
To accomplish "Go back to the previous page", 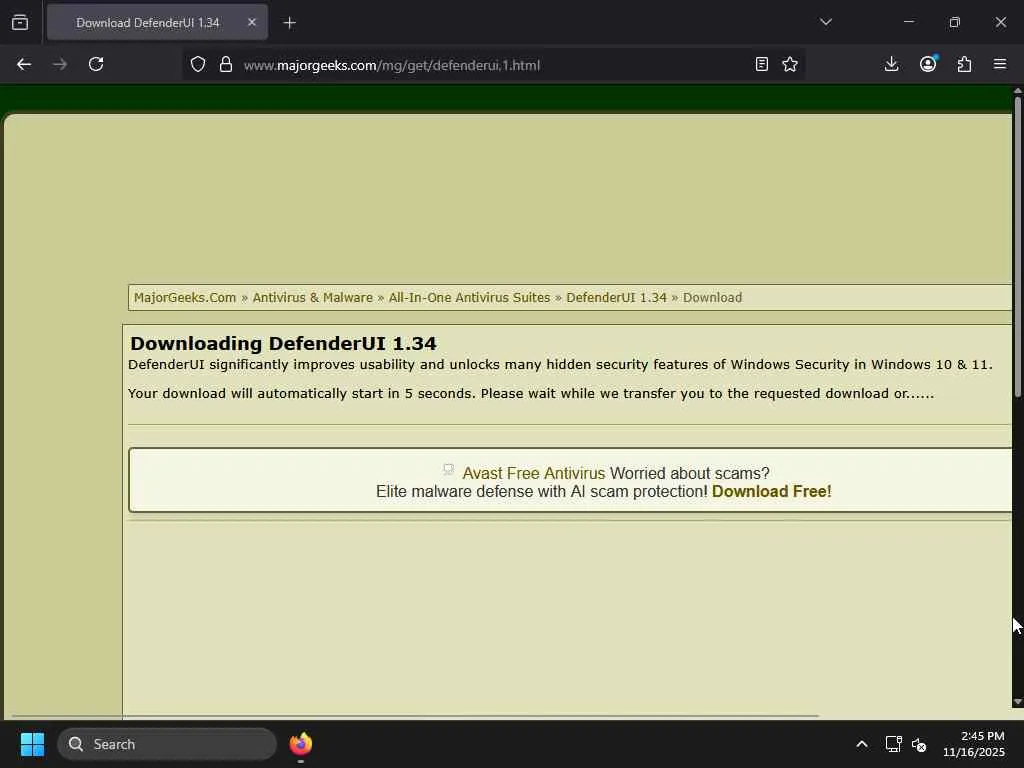I will (24, 64).
